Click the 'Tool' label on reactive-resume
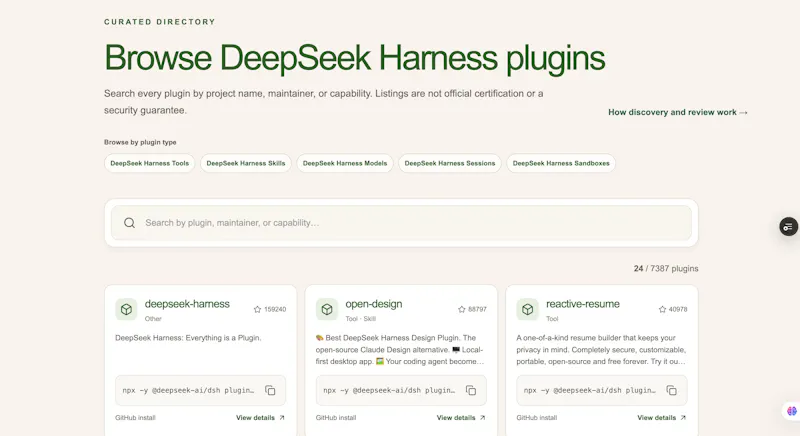This screenshot has width=800, height=436. (552, 319)
